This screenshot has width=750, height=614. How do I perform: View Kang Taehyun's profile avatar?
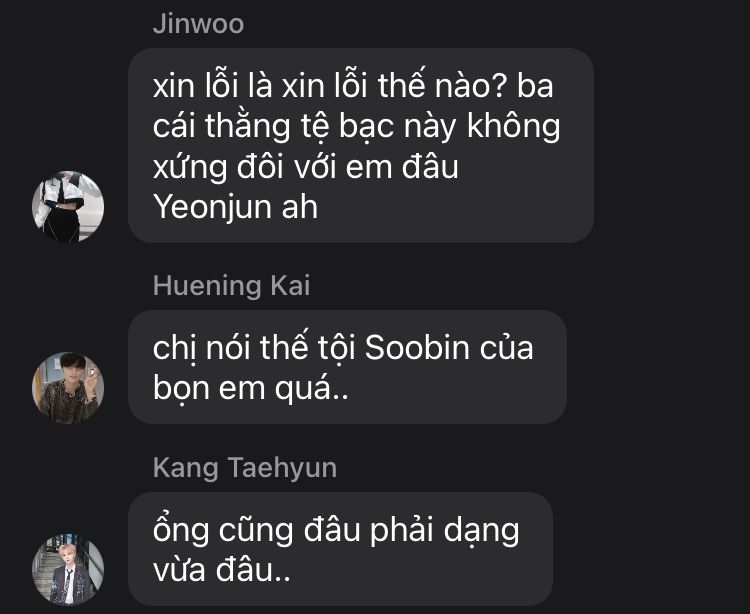pyautogui.click(x=68, y=570)
